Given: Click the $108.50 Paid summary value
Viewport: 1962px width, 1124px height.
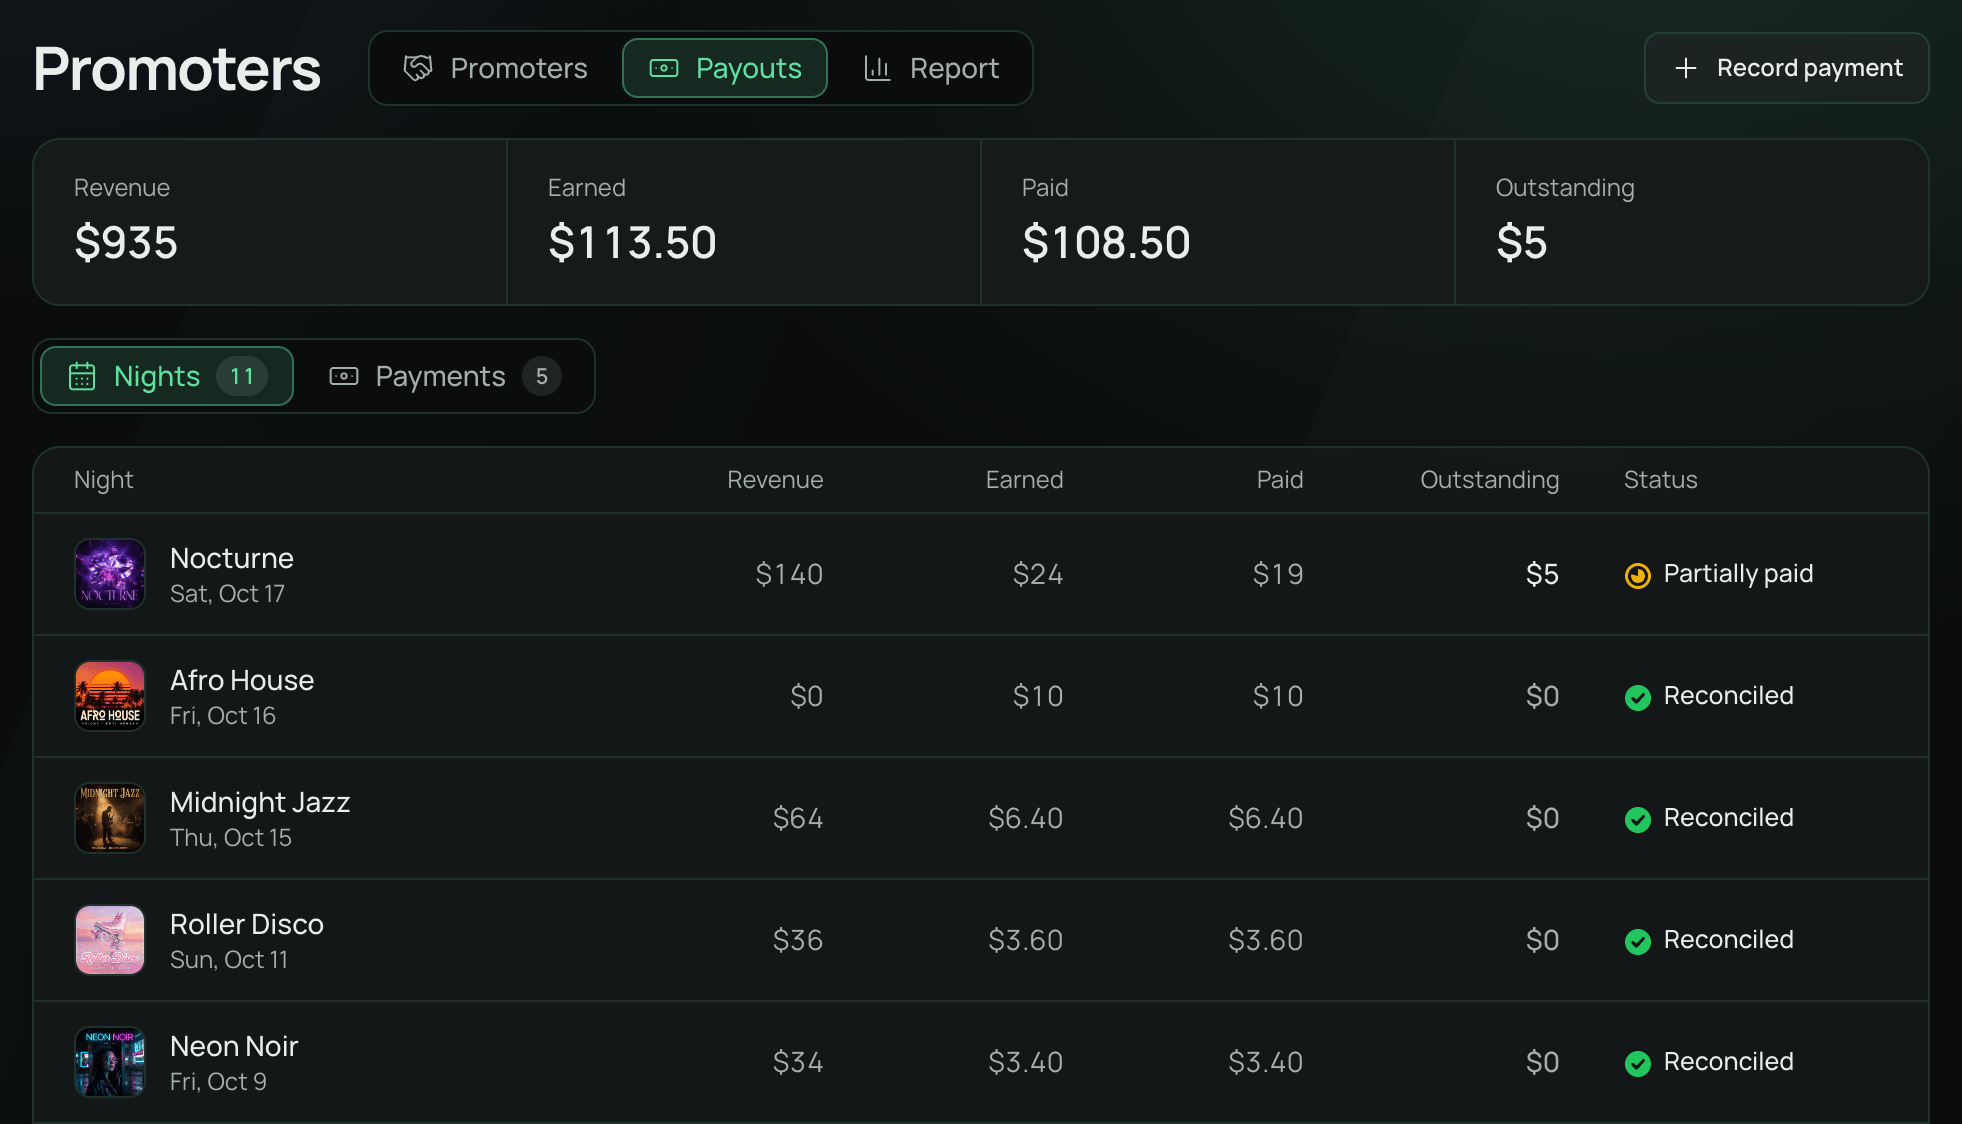Looking at the screenshot, I should pyautogui.click(x=1106, y=243).
